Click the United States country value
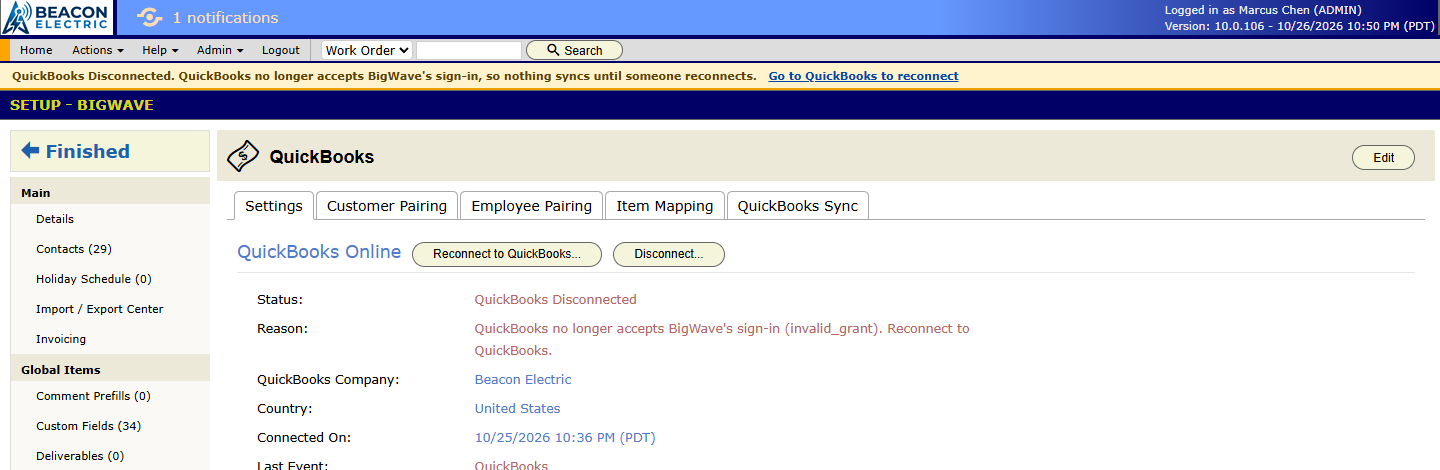Screen dimensions: 1440x470 [517, 409]
